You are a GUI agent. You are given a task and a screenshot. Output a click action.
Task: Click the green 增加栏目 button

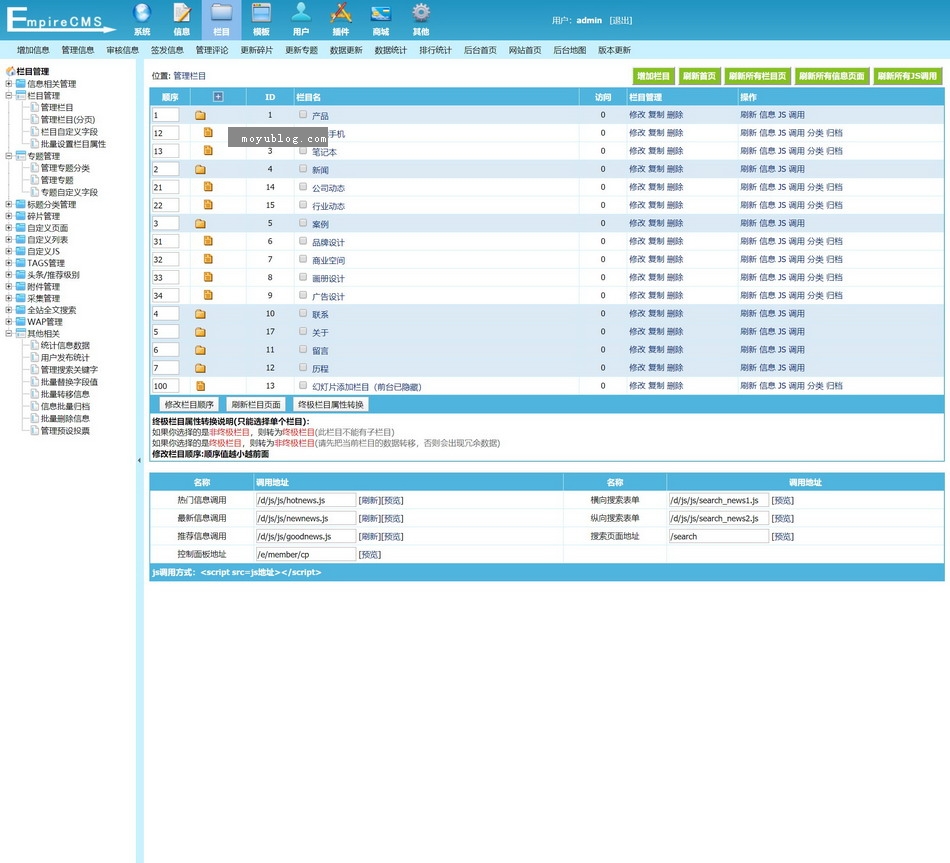pos(653,76)
